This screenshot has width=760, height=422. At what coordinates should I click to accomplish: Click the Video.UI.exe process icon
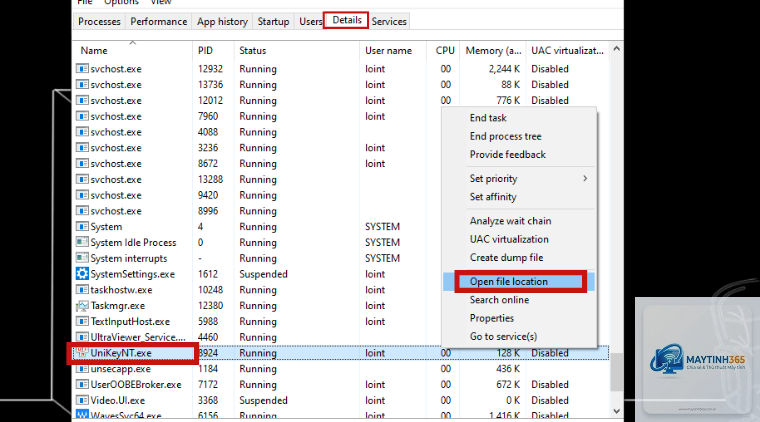(x=82, y=400)
